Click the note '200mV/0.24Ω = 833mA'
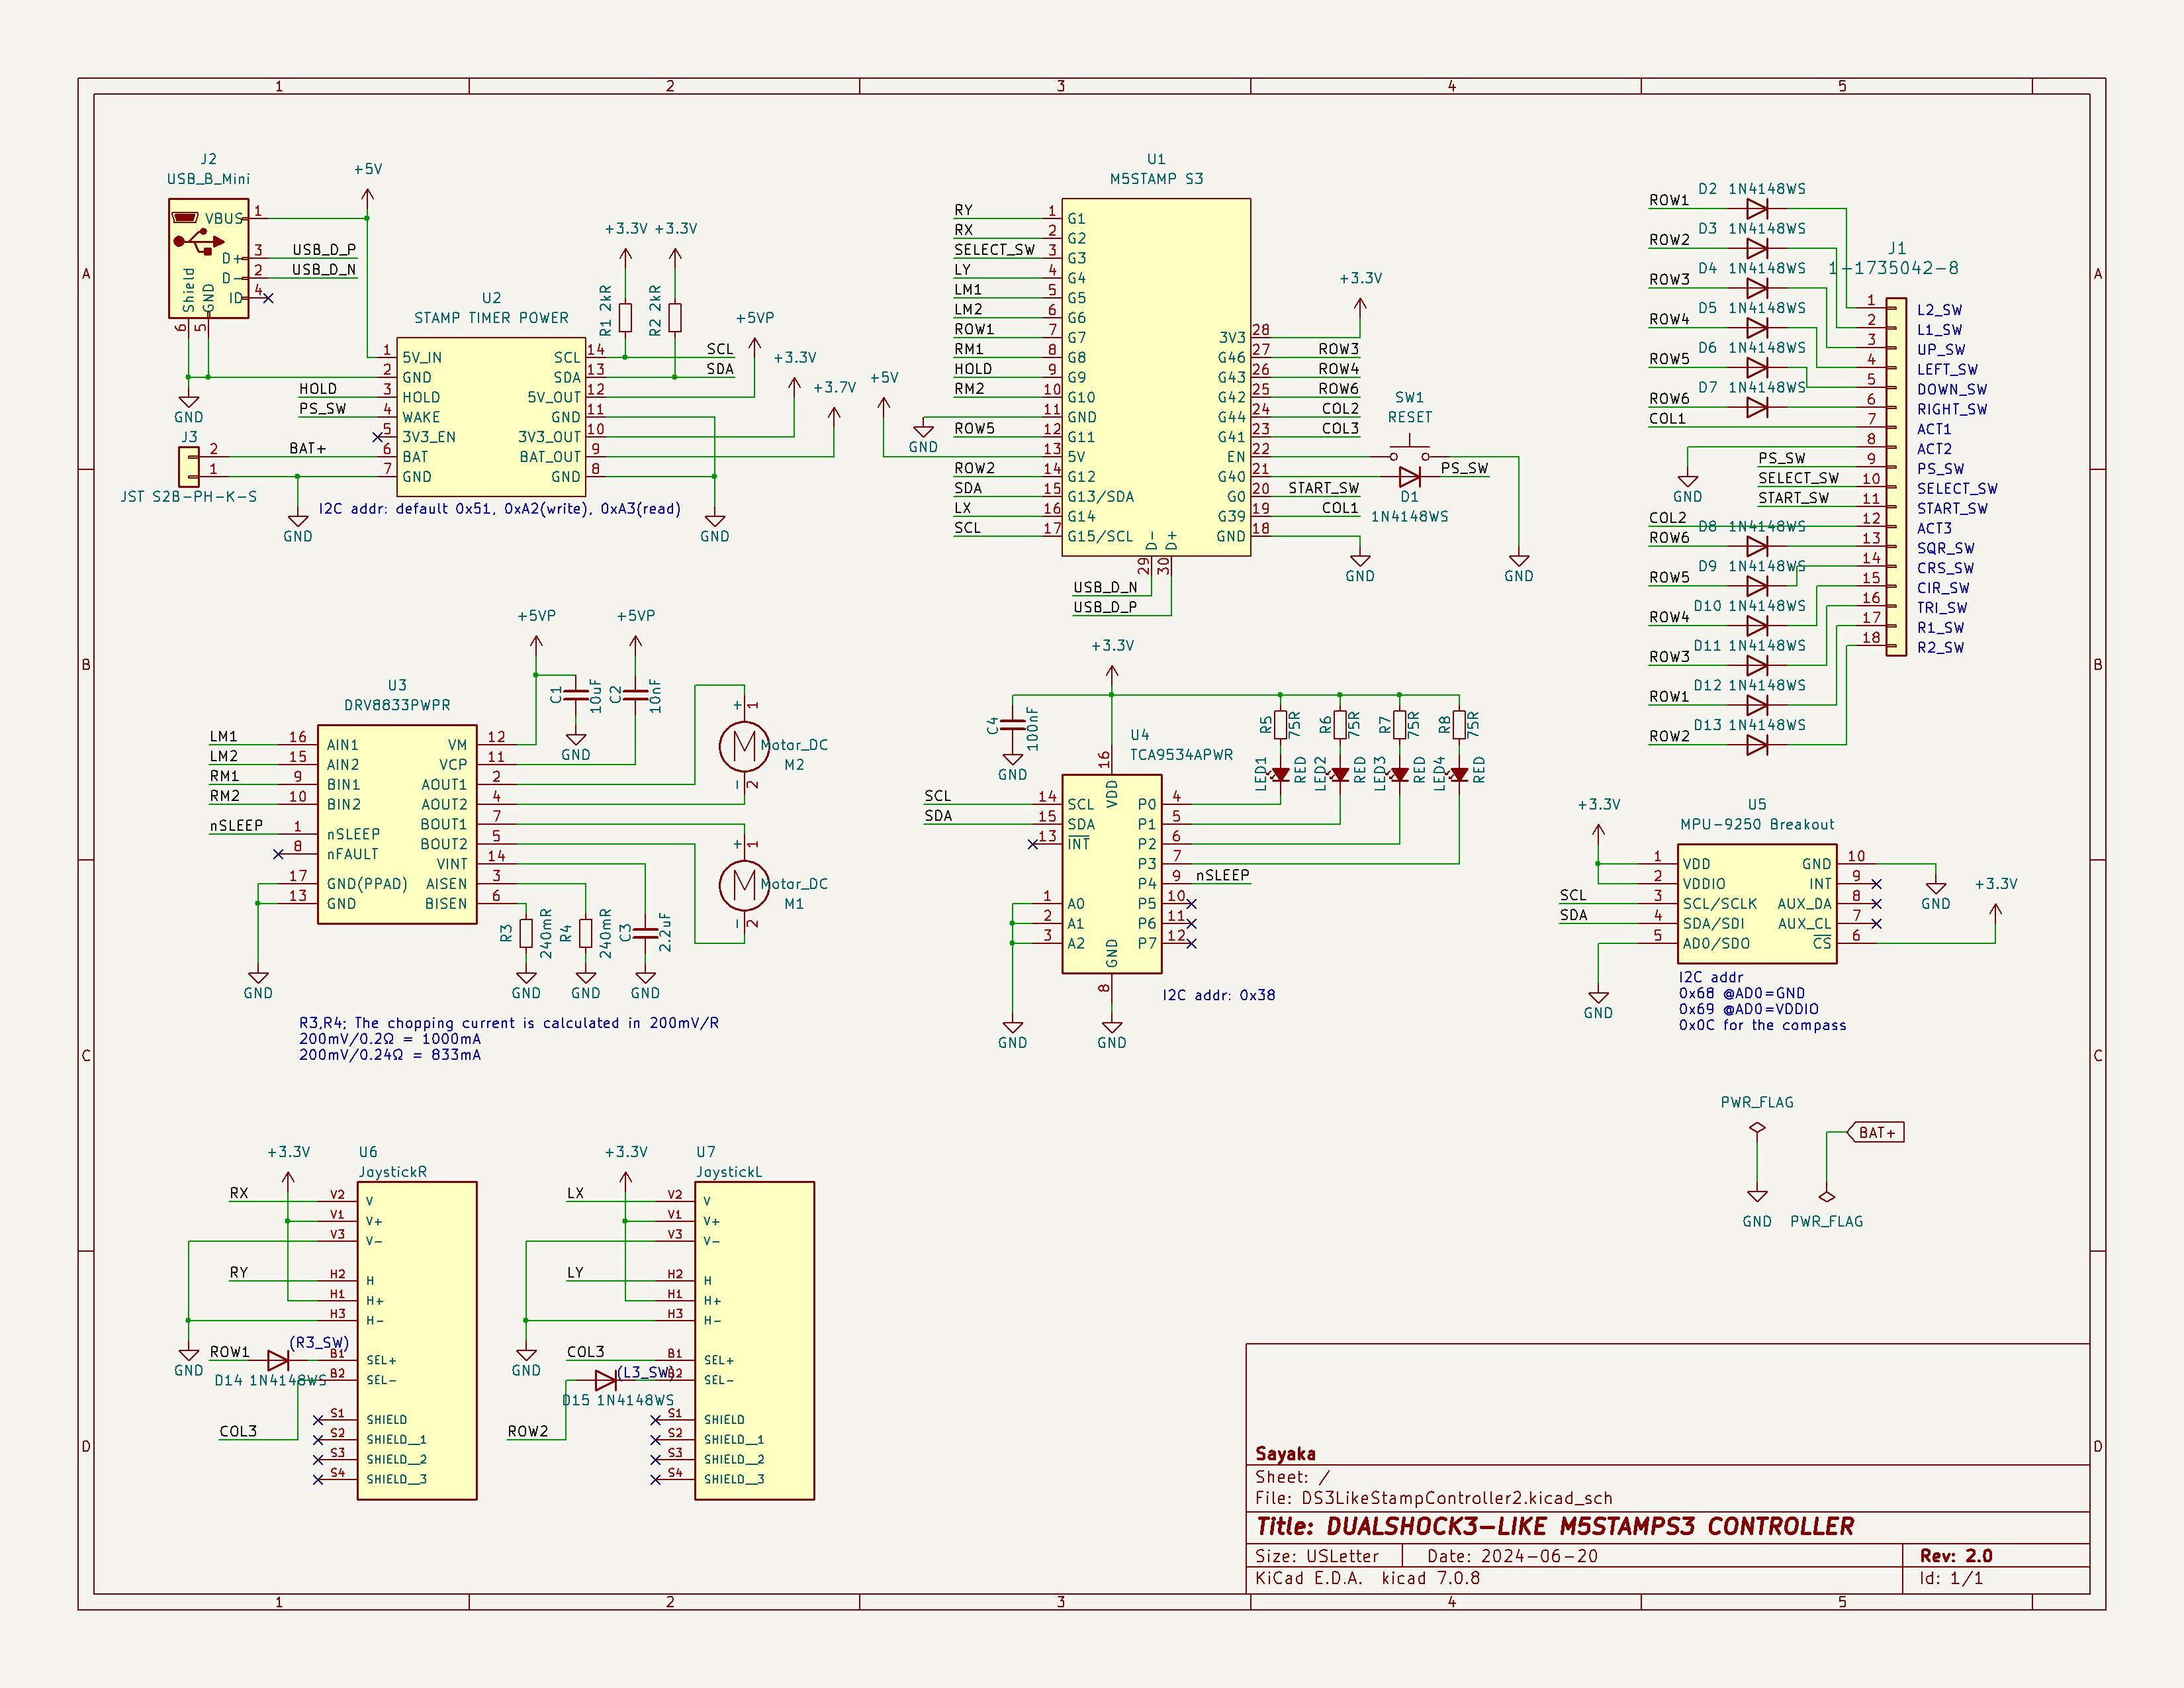Viewport: 2184px width, 1688px height. click(x=389, y=1054)
